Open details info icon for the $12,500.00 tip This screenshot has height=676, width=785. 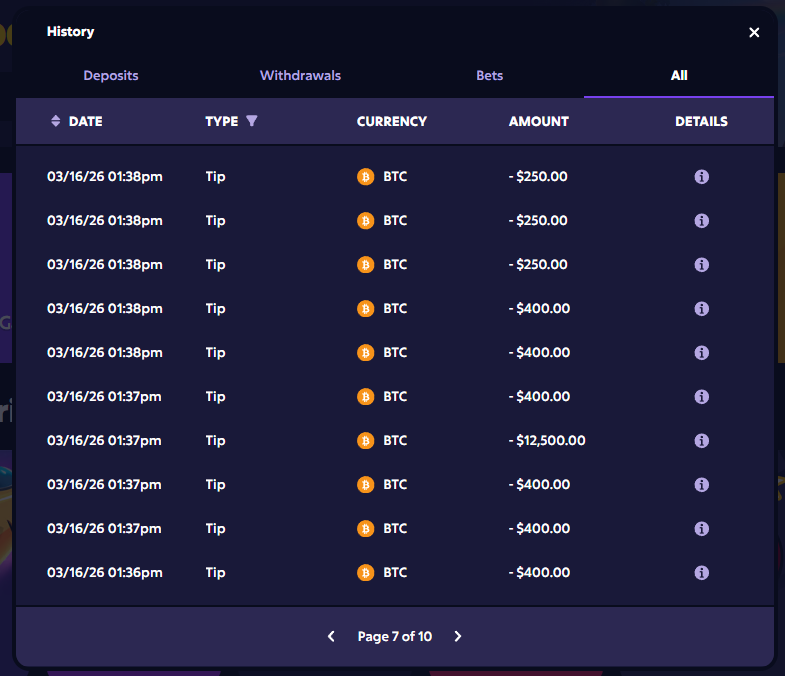(701, 441)
